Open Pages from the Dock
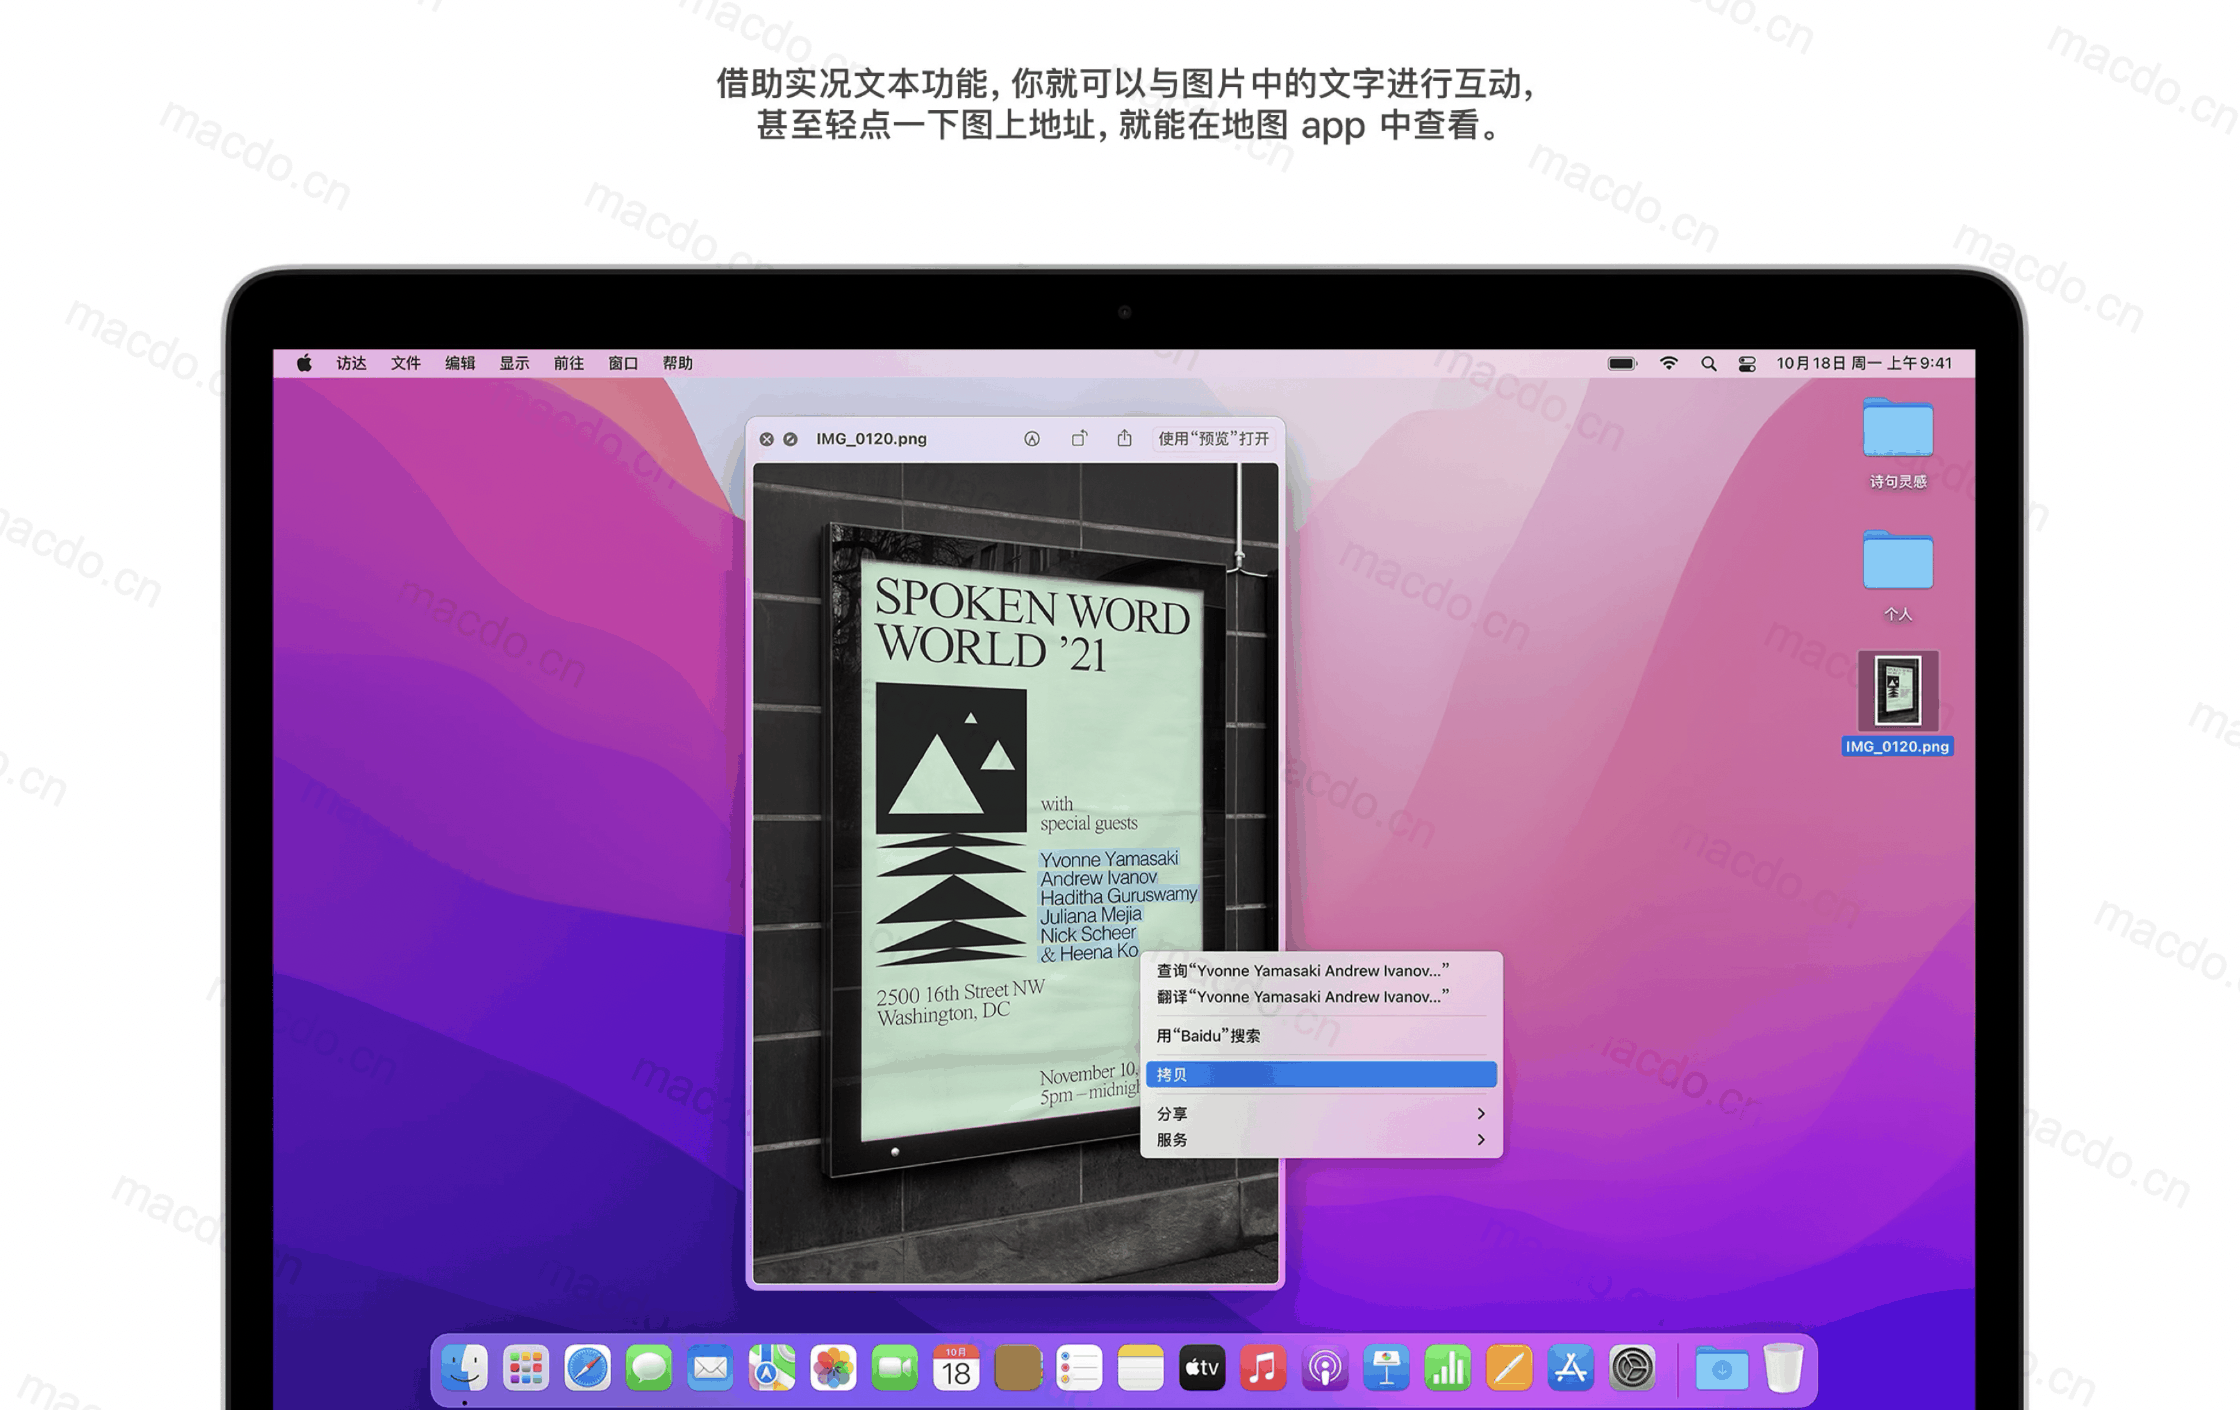The image size is (2240, 1410). [1509, 1368]
